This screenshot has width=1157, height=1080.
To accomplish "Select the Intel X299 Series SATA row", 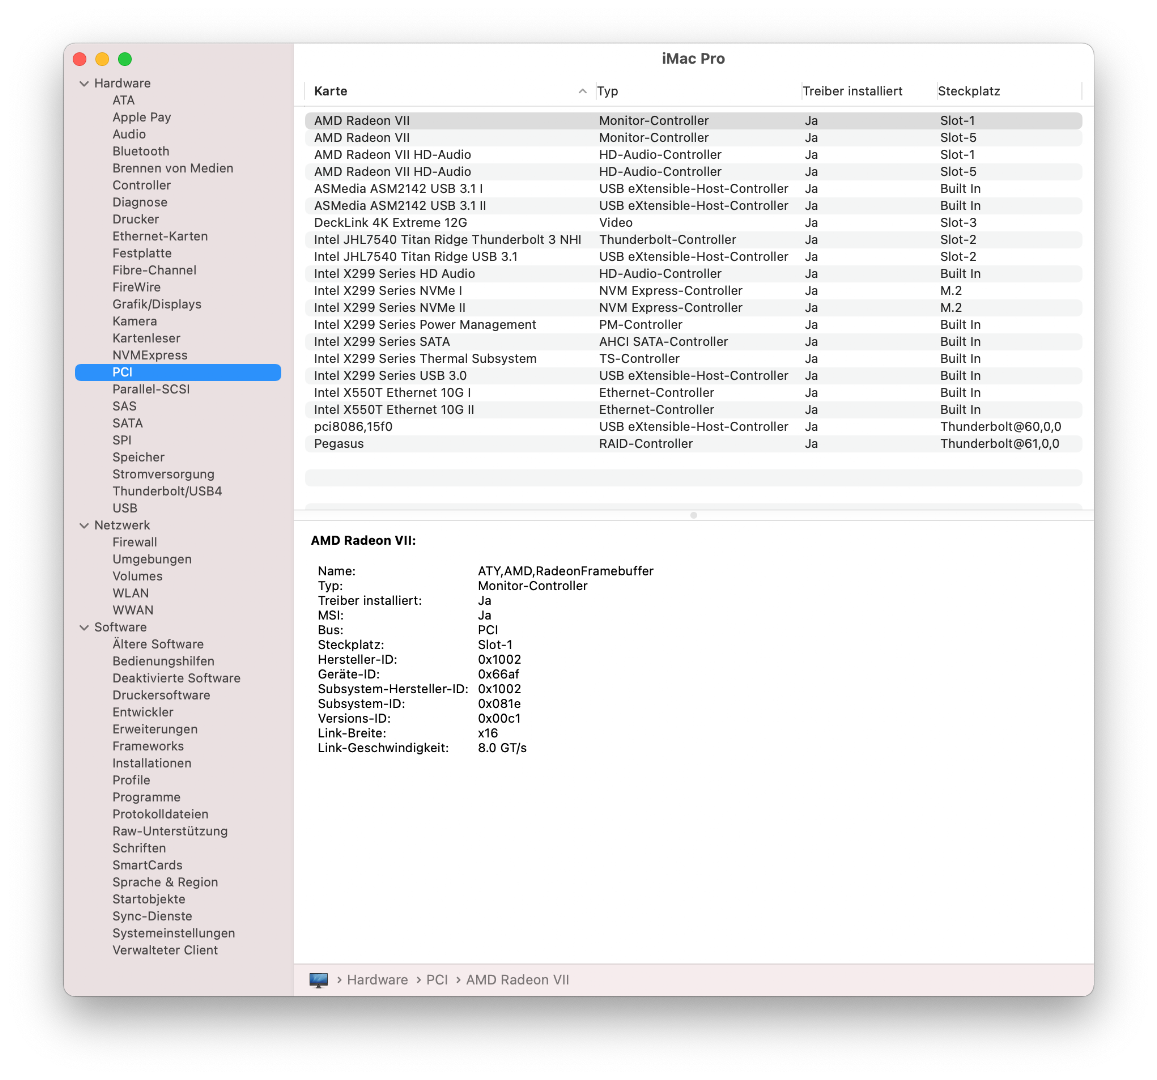I will [x=693, y=342].
